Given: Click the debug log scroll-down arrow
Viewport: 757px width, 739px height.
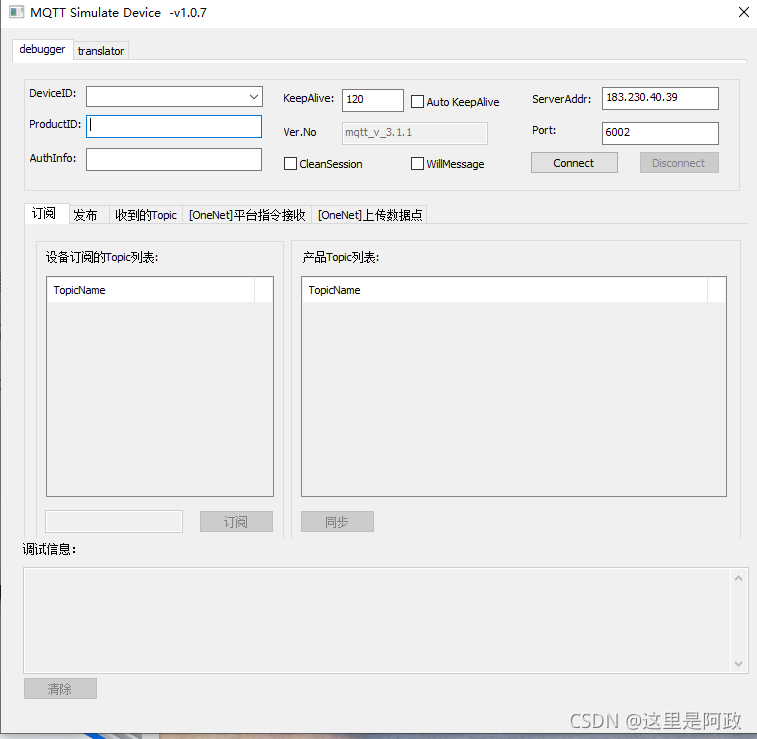Looking at the screenshot, I should click(x=738, y=663).
